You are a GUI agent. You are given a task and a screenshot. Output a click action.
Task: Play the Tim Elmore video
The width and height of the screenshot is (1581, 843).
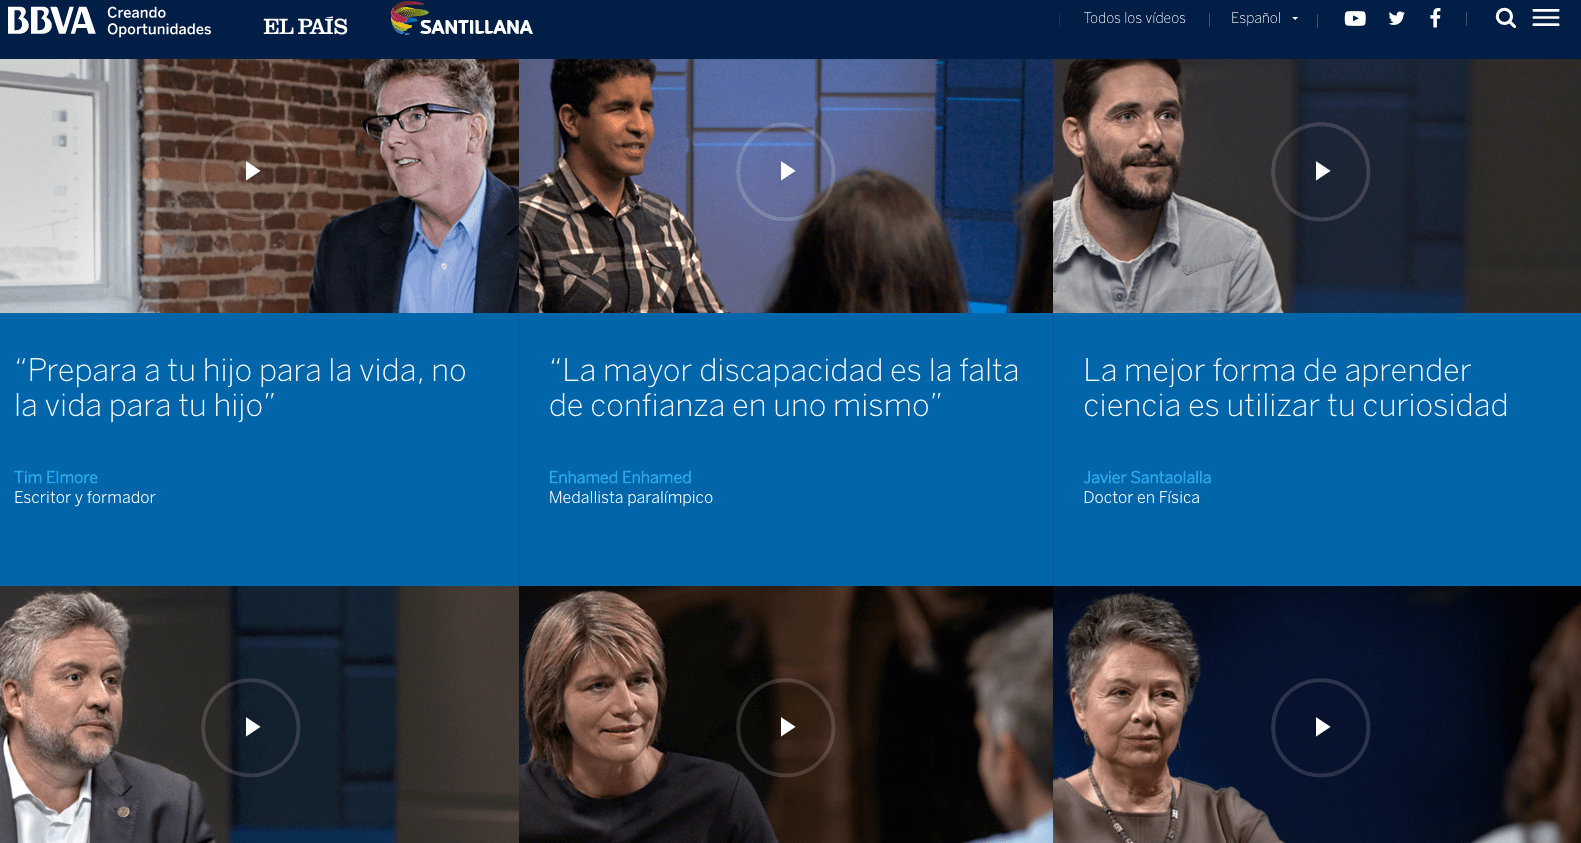pyautogui.click(x=251, y=171)
